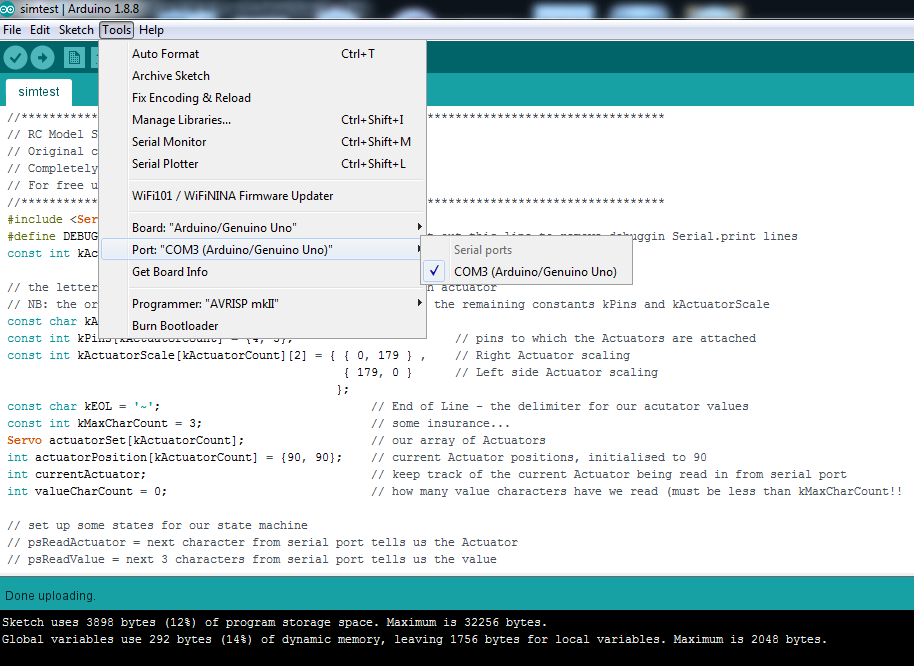Click Manage Libraries menu entry
The width and height of the screenshot is (914, 666).
[181, 120]
